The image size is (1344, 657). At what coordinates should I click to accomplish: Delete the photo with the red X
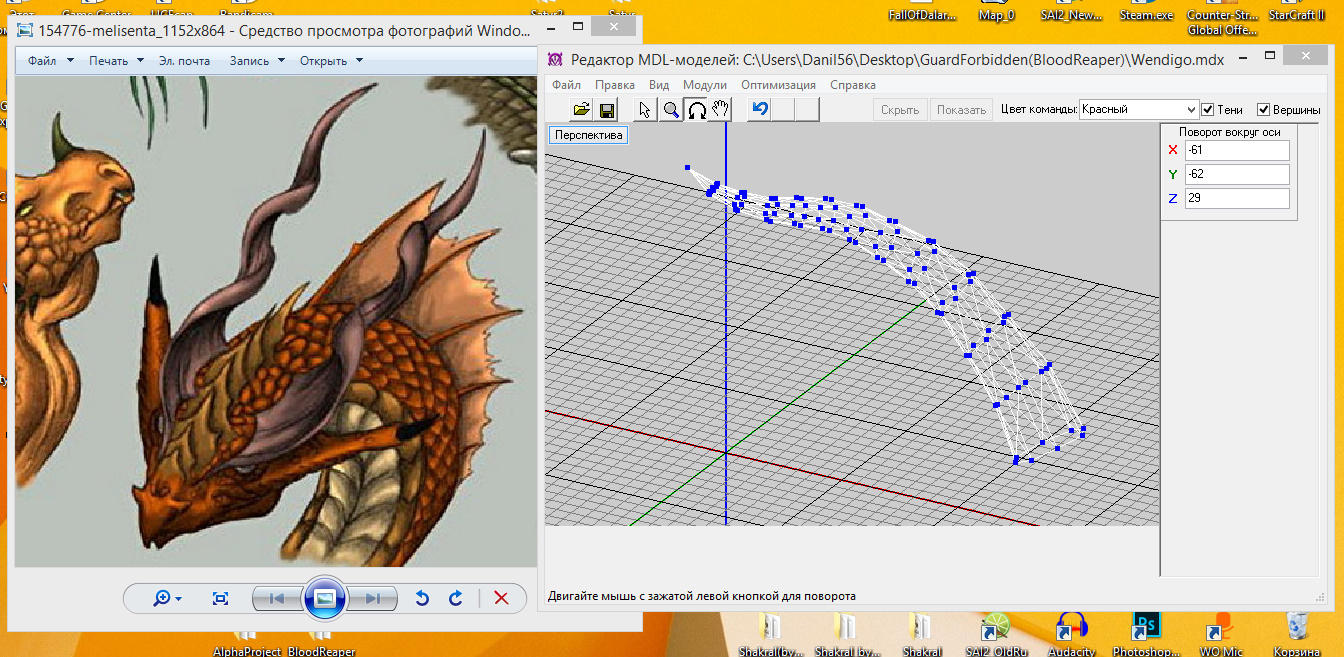coord(502,598)
